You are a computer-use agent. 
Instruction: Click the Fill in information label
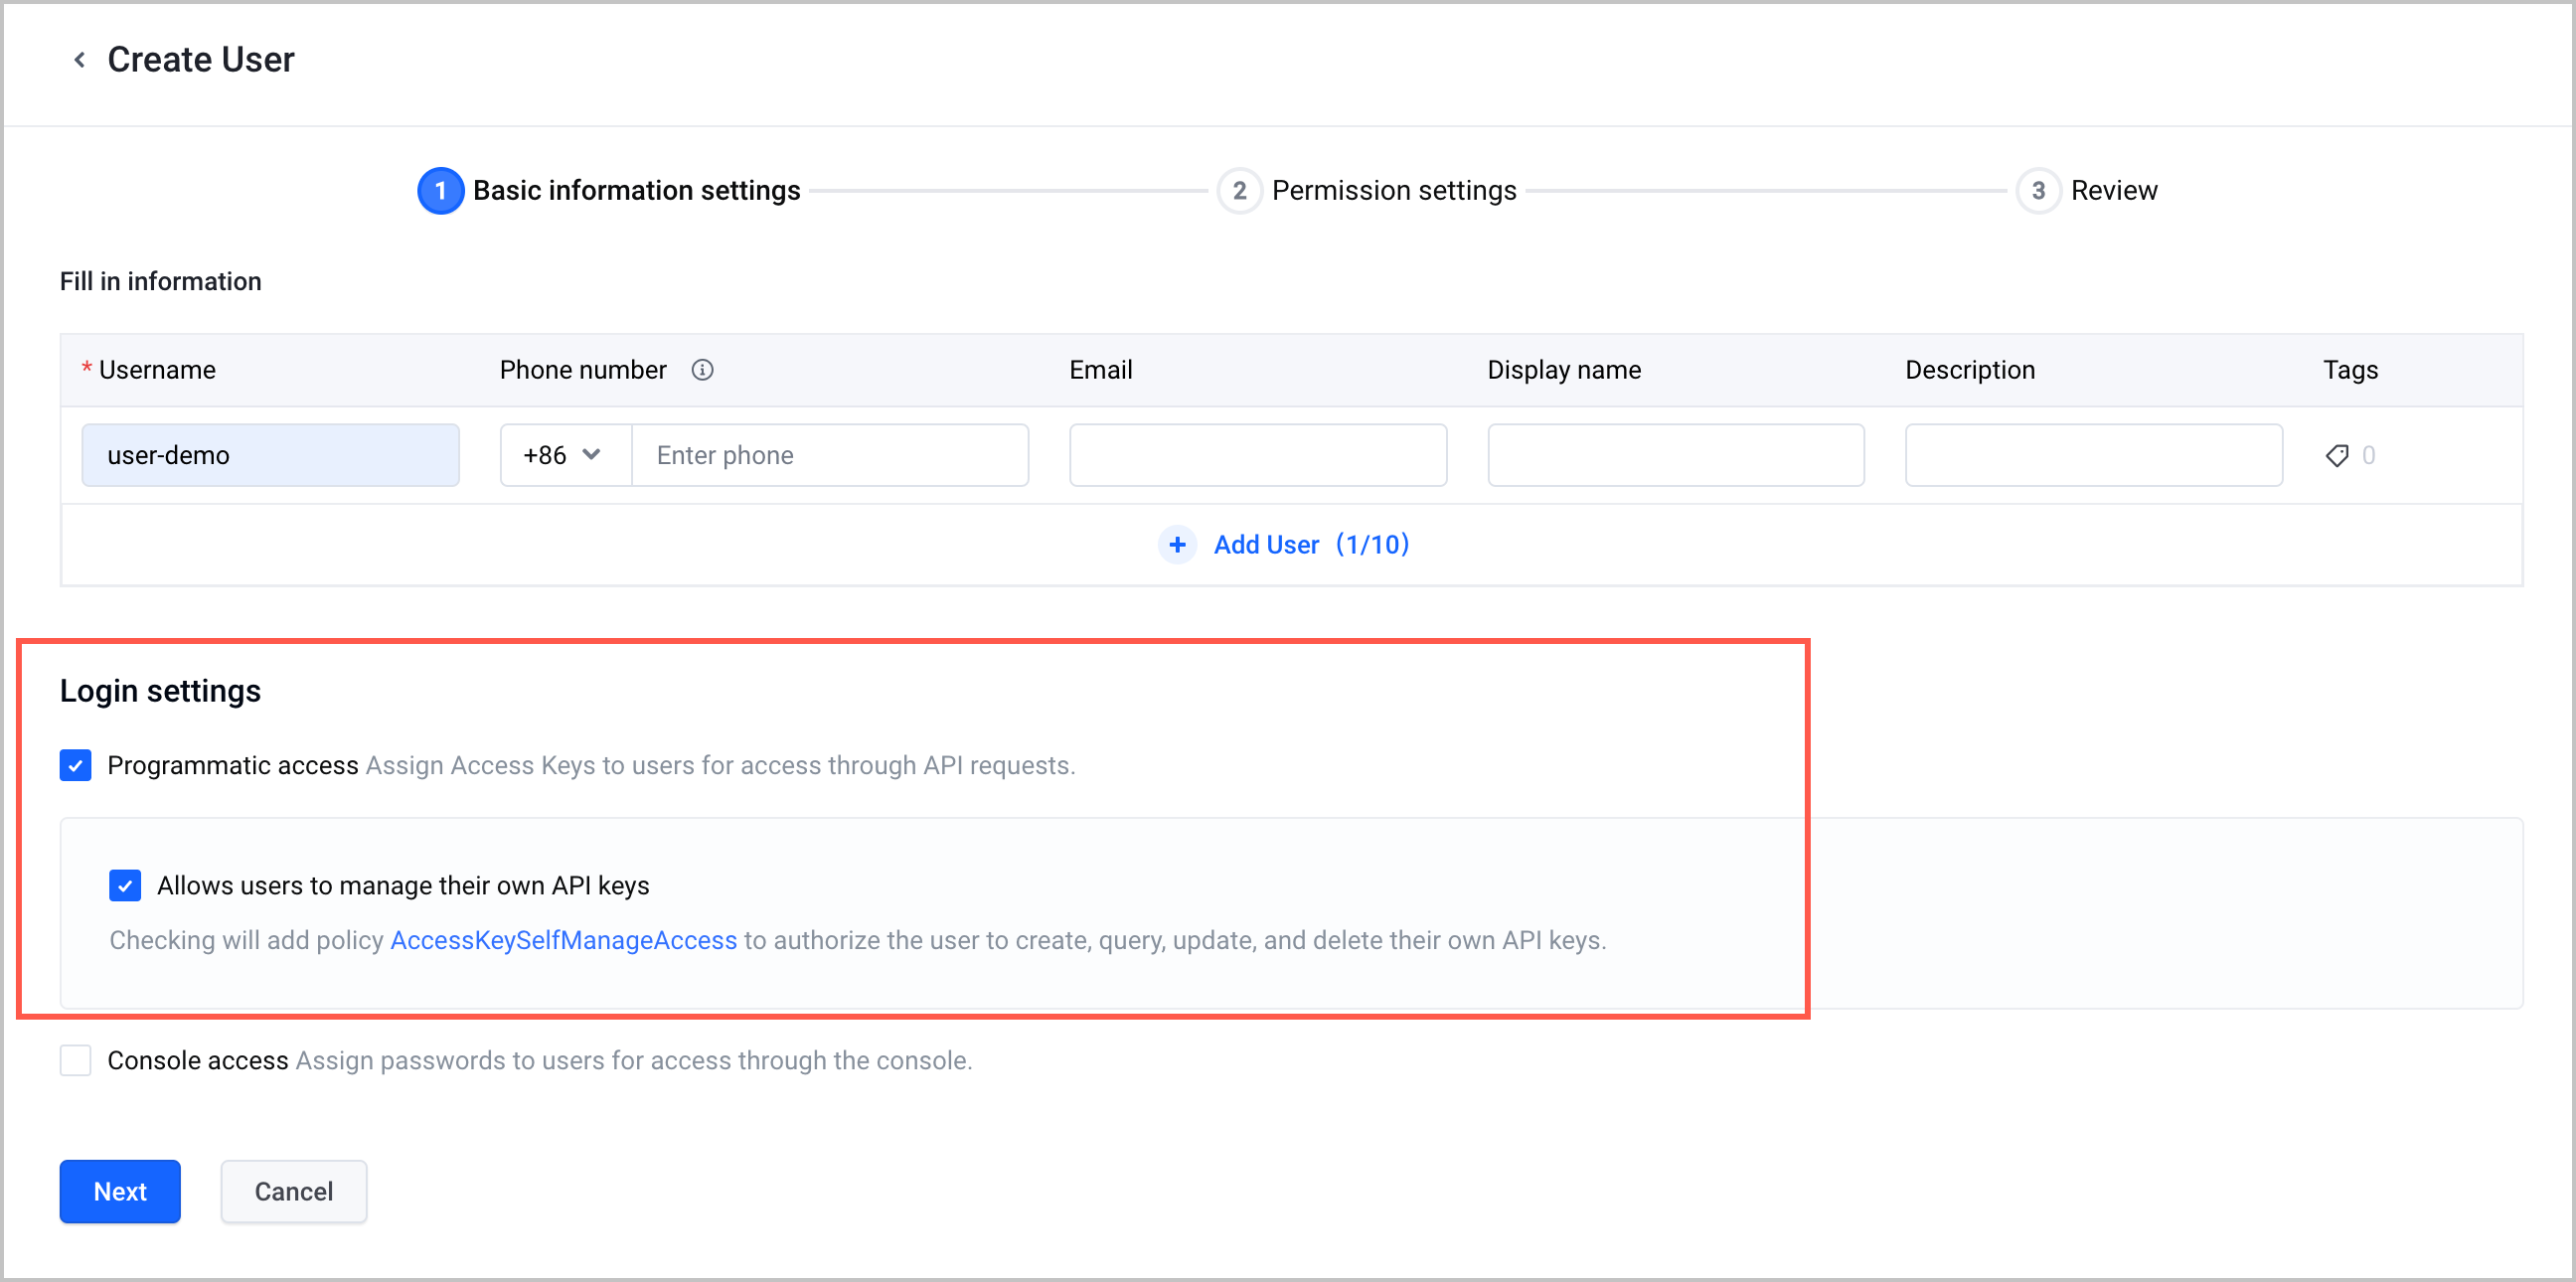point(161,282)
